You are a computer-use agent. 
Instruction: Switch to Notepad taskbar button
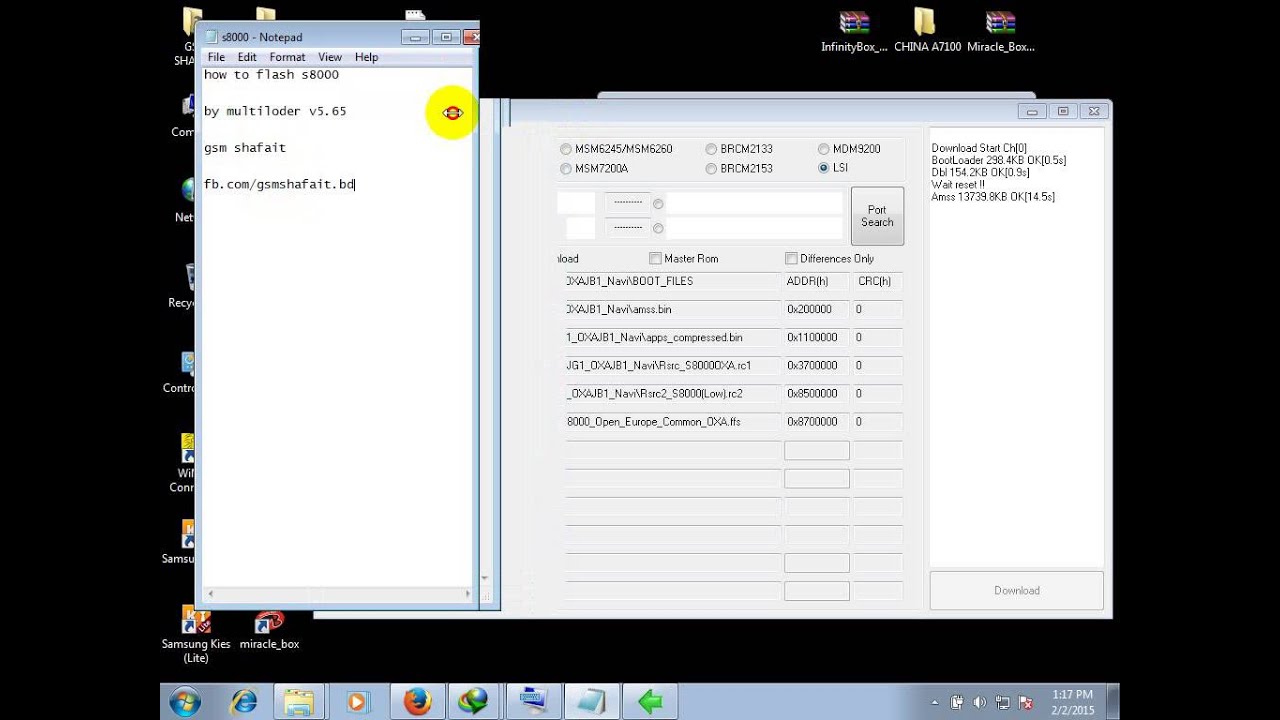coord(592,702)
